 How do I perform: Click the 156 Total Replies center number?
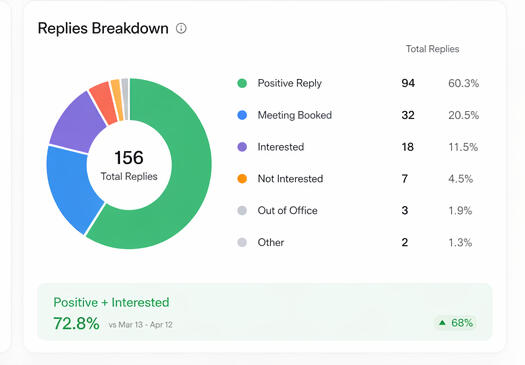pyautogui.click(x=129, y=157)
